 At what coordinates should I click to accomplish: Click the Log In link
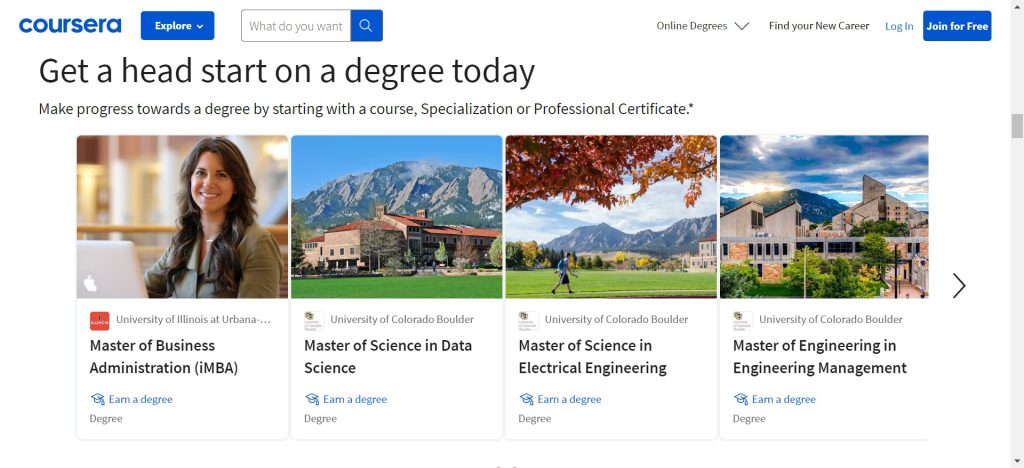click(898, 26)
